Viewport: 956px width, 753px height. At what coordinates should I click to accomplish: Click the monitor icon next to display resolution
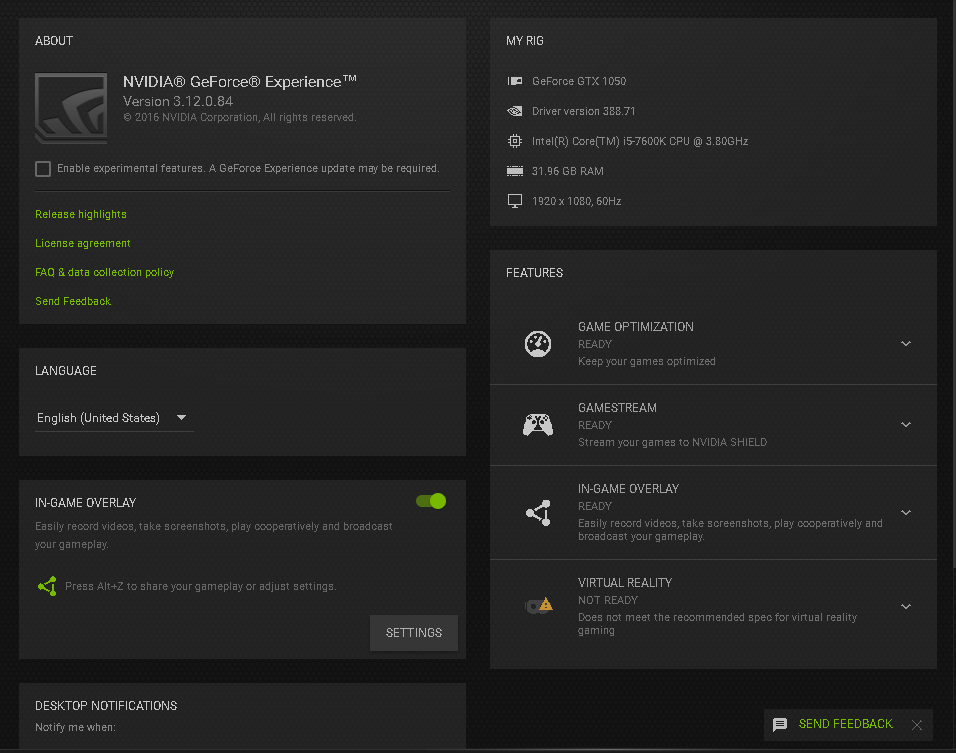point(515,201)
